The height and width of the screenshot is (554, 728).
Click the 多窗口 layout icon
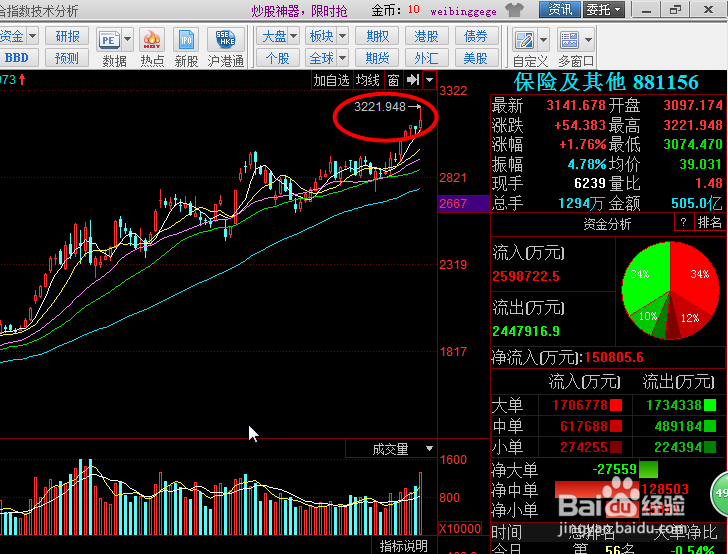569,40
